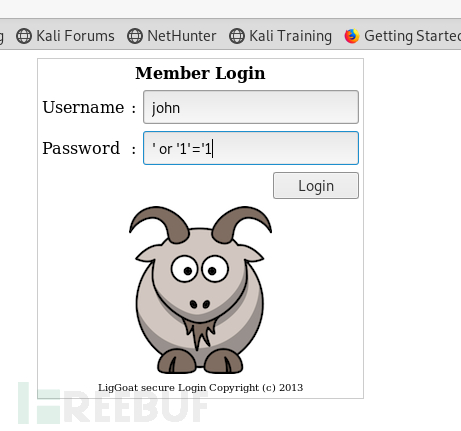Open the Getting Started bookmark label

[x=413, y=36]
